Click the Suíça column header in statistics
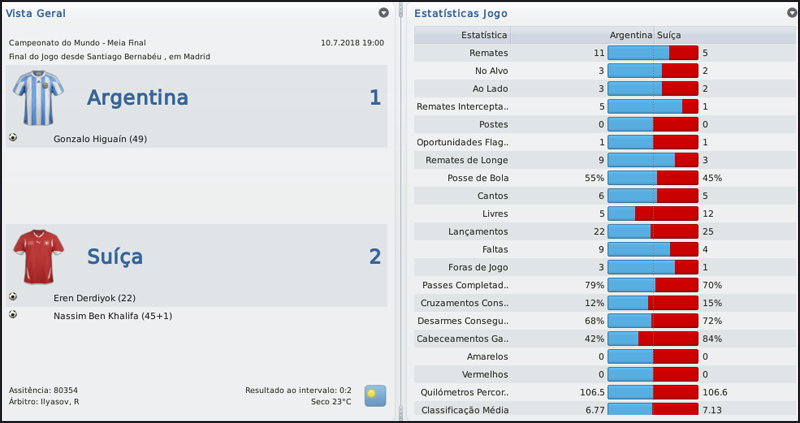This screenshot has width=800, height=423. coord(669,35)
